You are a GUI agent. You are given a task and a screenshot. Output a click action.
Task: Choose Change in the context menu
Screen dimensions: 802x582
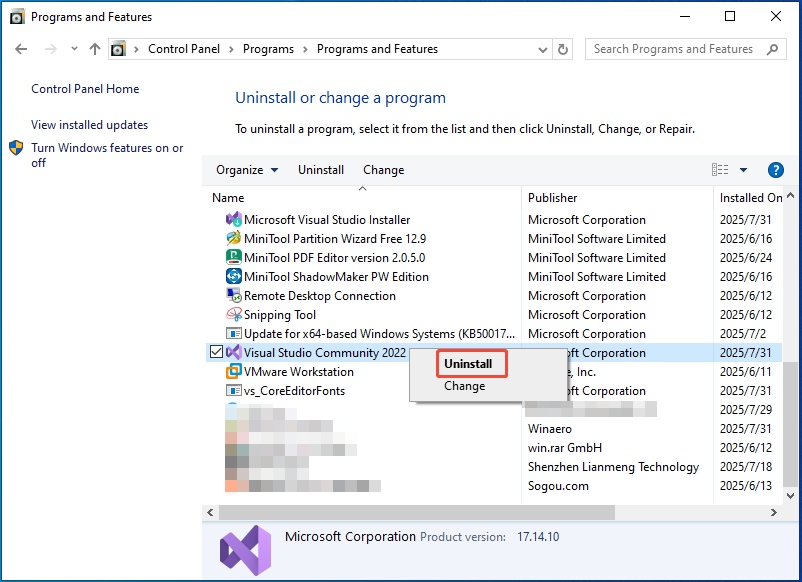[464, 386]
